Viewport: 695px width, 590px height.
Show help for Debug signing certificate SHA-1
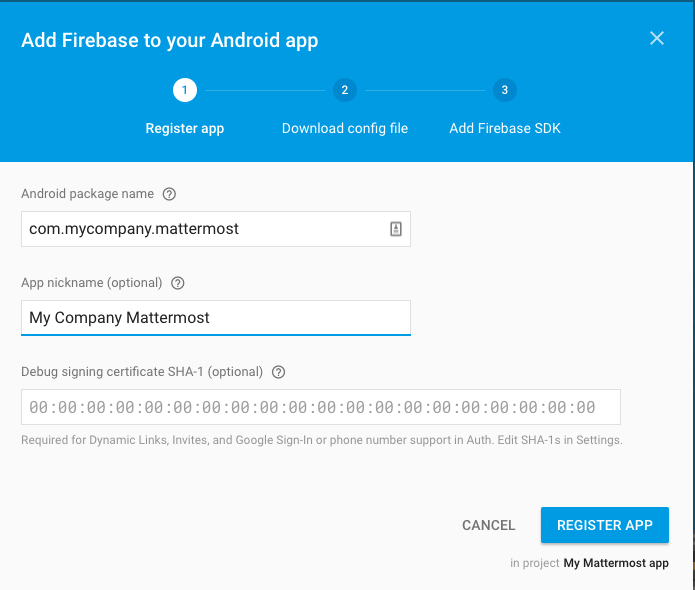279,372
